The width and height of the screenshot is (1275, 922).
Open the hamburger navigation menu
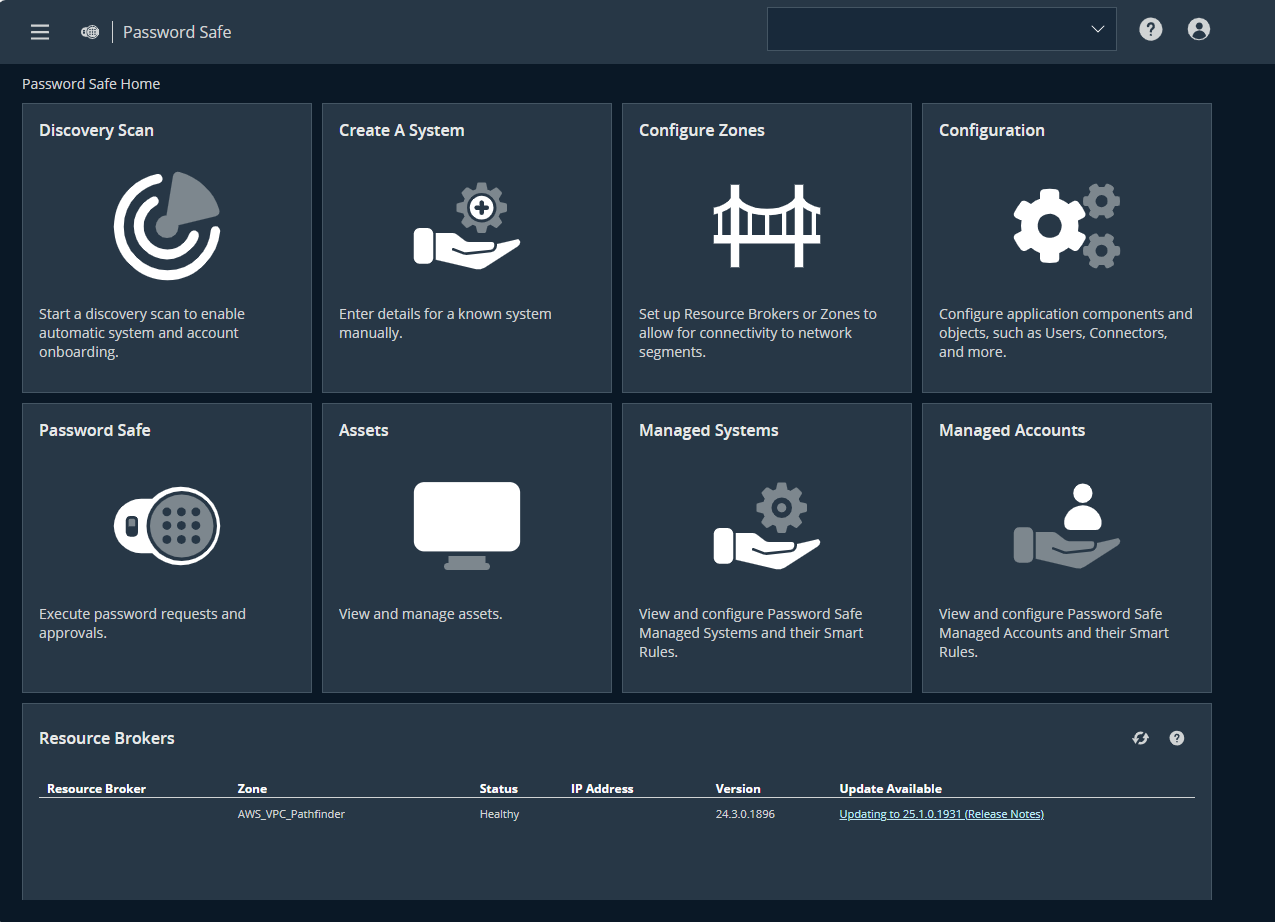(39, 31)
